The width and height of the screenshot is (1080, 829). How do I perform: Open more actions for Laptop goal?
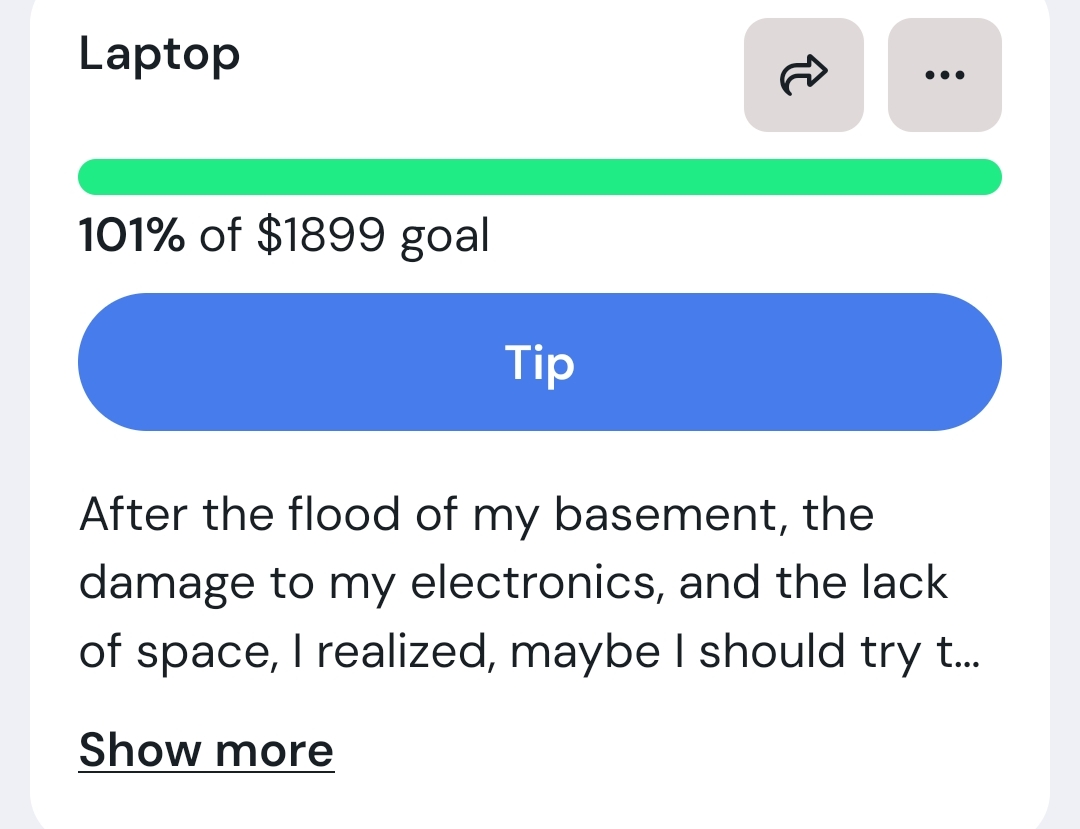tap(944, 75)
